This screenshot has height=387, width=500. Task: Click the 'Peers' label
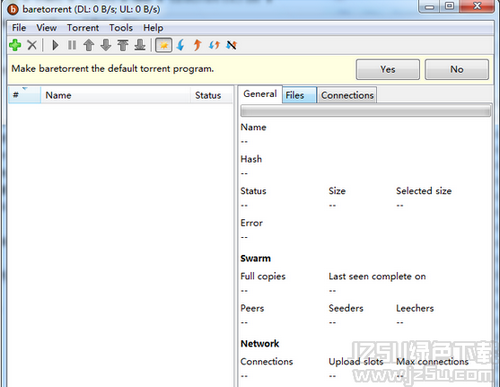point(252,308)
